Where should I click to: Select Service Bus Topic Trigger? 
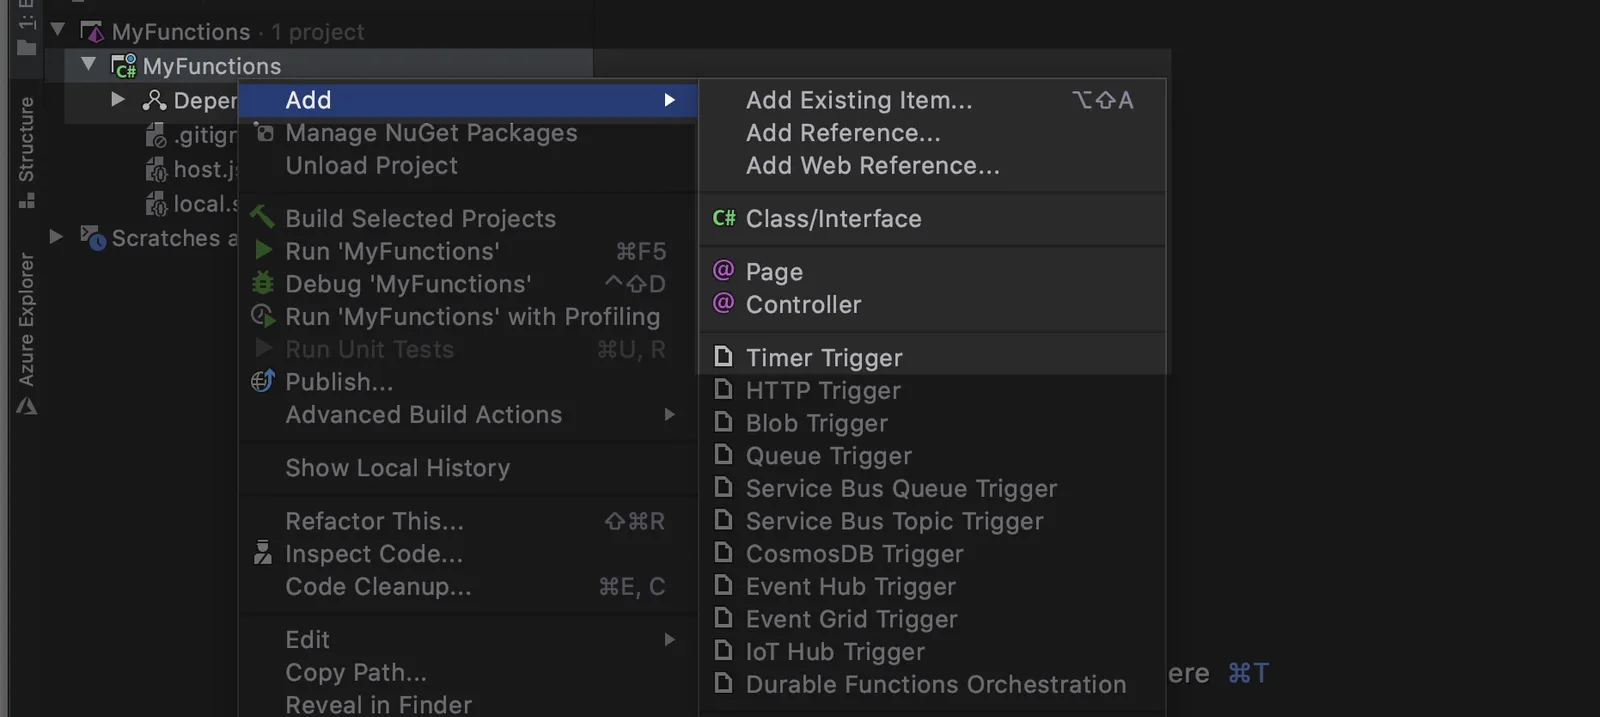pos(932,522)
